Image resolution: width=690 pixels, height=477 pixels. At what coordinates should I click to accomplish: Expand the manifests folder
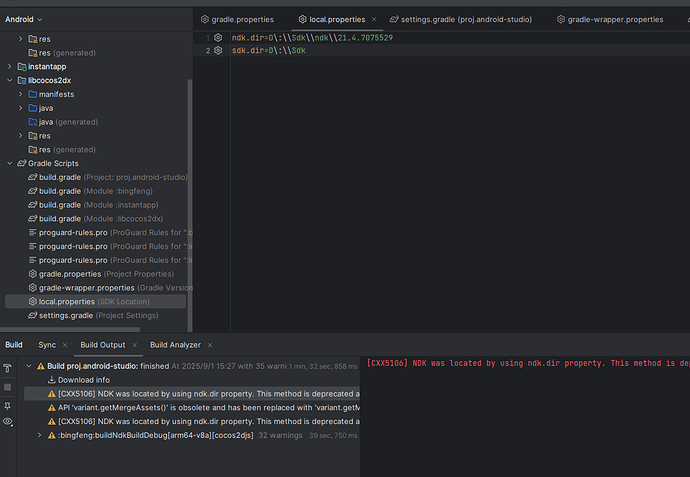[x=20, y=94]
